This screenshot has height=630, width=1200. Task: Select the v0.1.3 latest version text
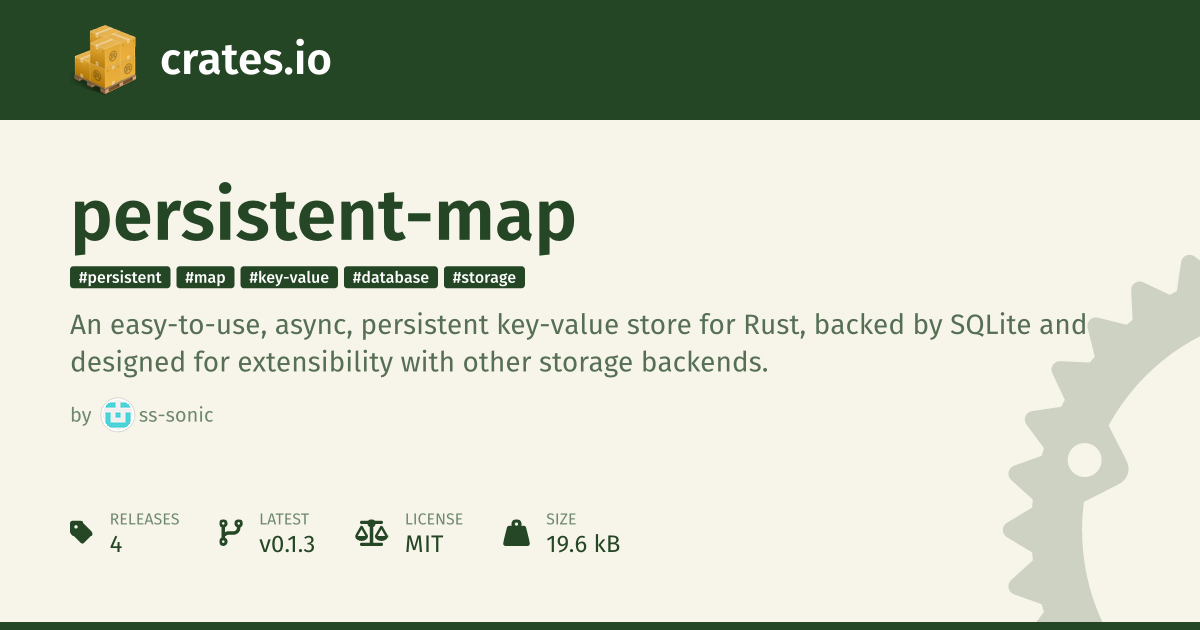pos(287,544)
